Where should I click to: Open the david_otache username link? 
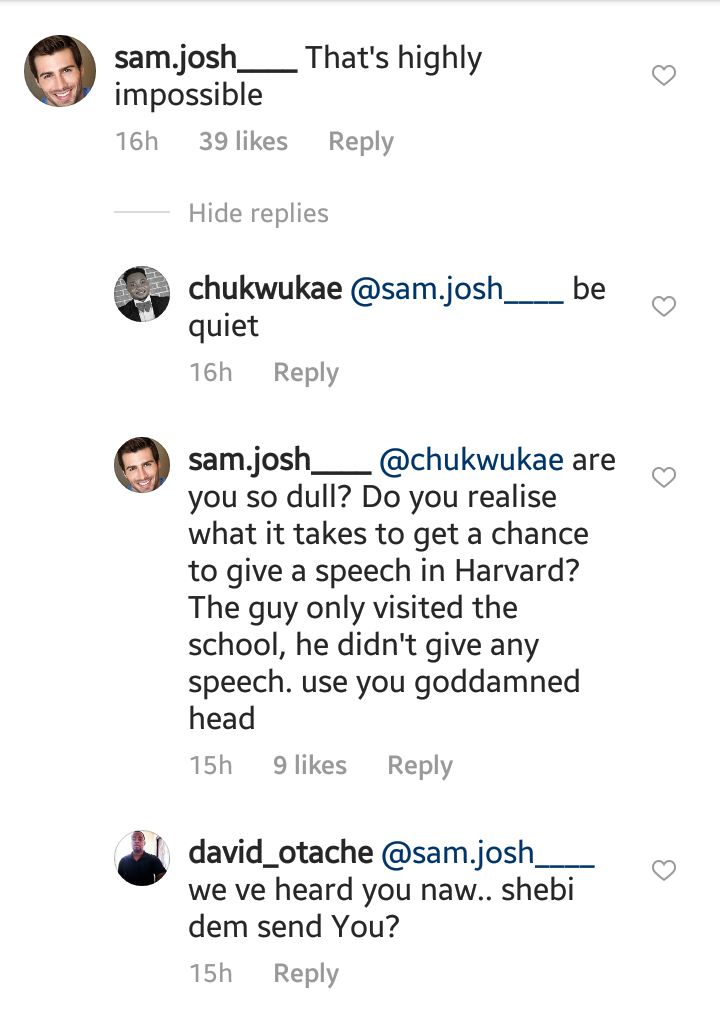[280, 854]
